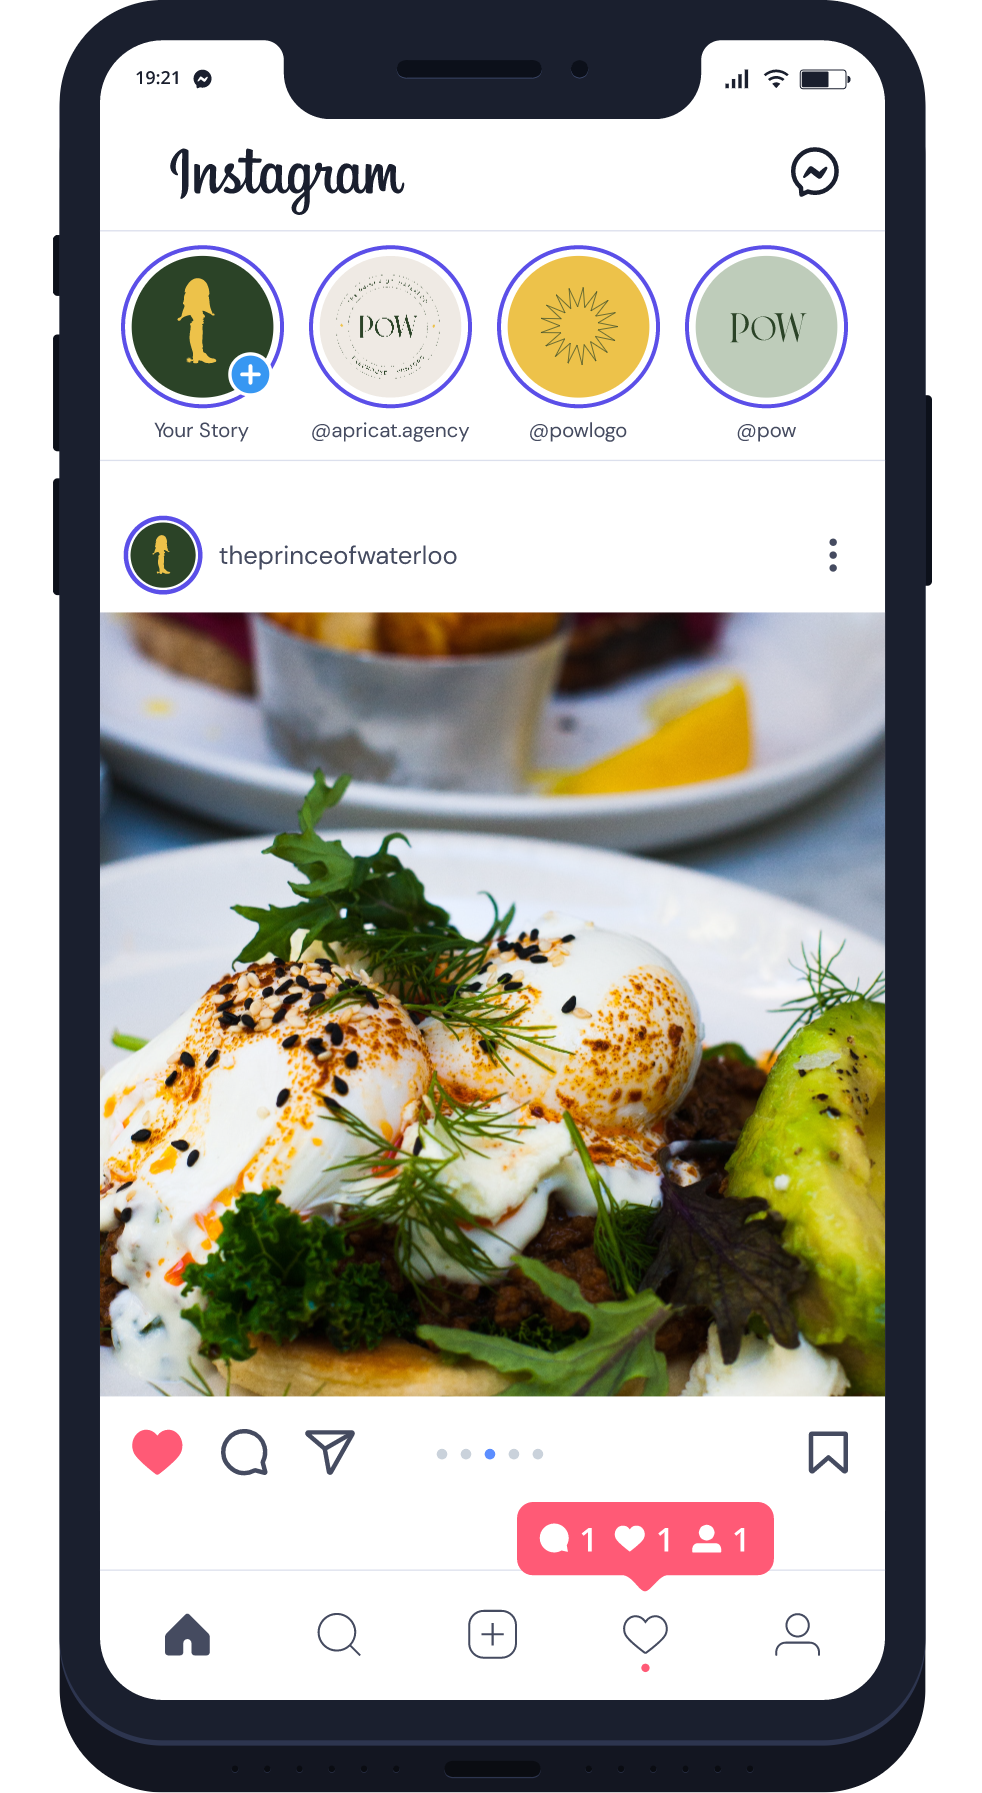Open activity heart tab in bottom bar

click(645, 1635)
